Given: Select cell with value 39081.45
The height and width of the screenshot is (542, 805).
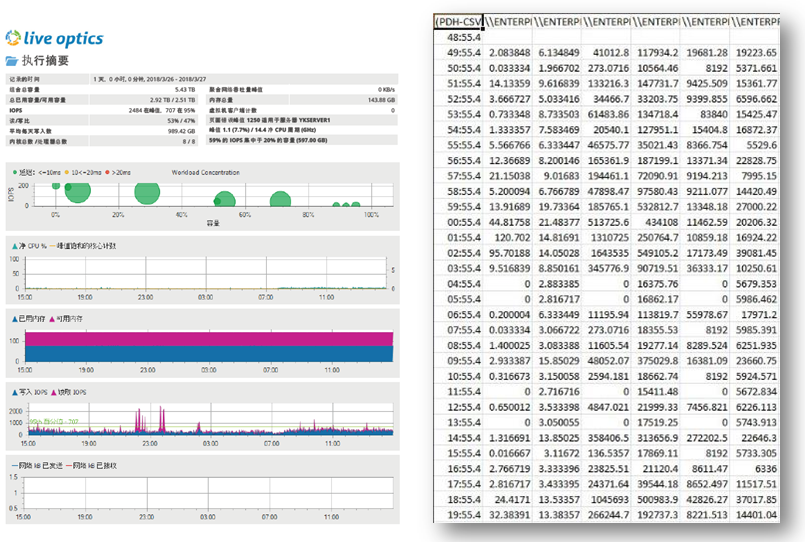Looking at the screenshot, I should coord(754,253).
